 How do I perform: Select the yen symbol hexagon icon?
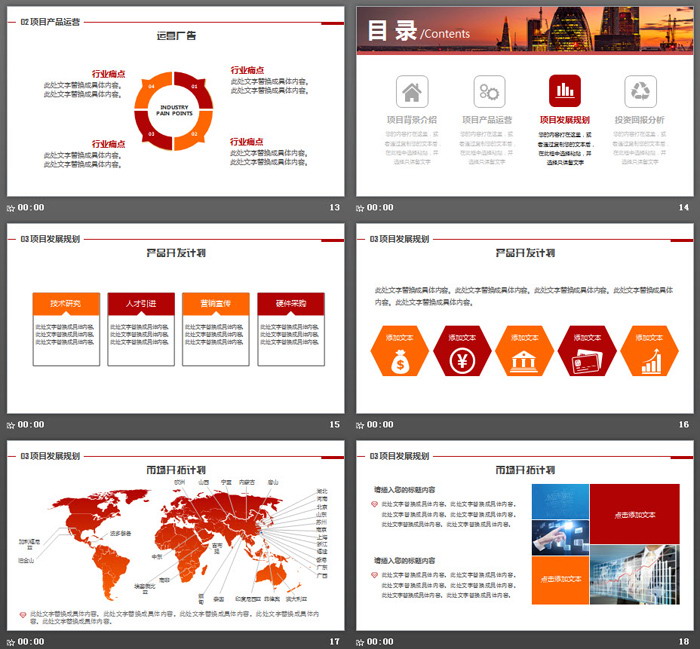pyautogui.click(x=462, y=352)
